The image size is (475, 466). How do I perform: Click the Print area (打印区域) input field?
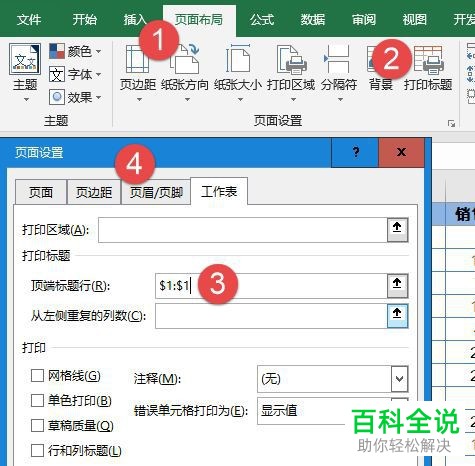tap(243, 230)
